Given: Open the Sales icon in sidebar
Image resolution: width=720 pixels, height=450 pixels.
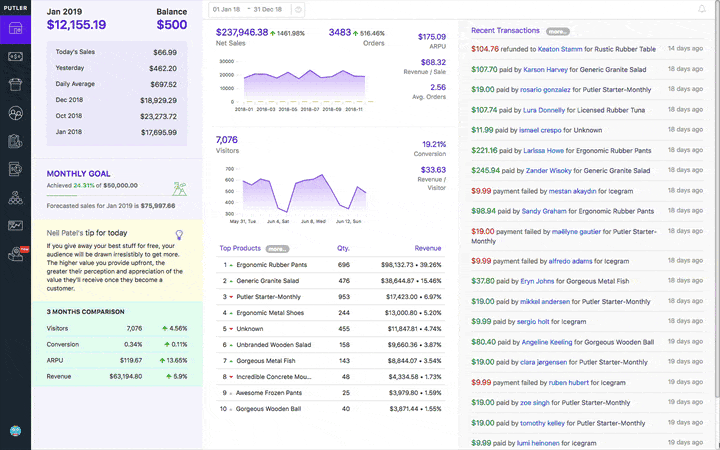Looking at the screenshot, I should [15, 57].
